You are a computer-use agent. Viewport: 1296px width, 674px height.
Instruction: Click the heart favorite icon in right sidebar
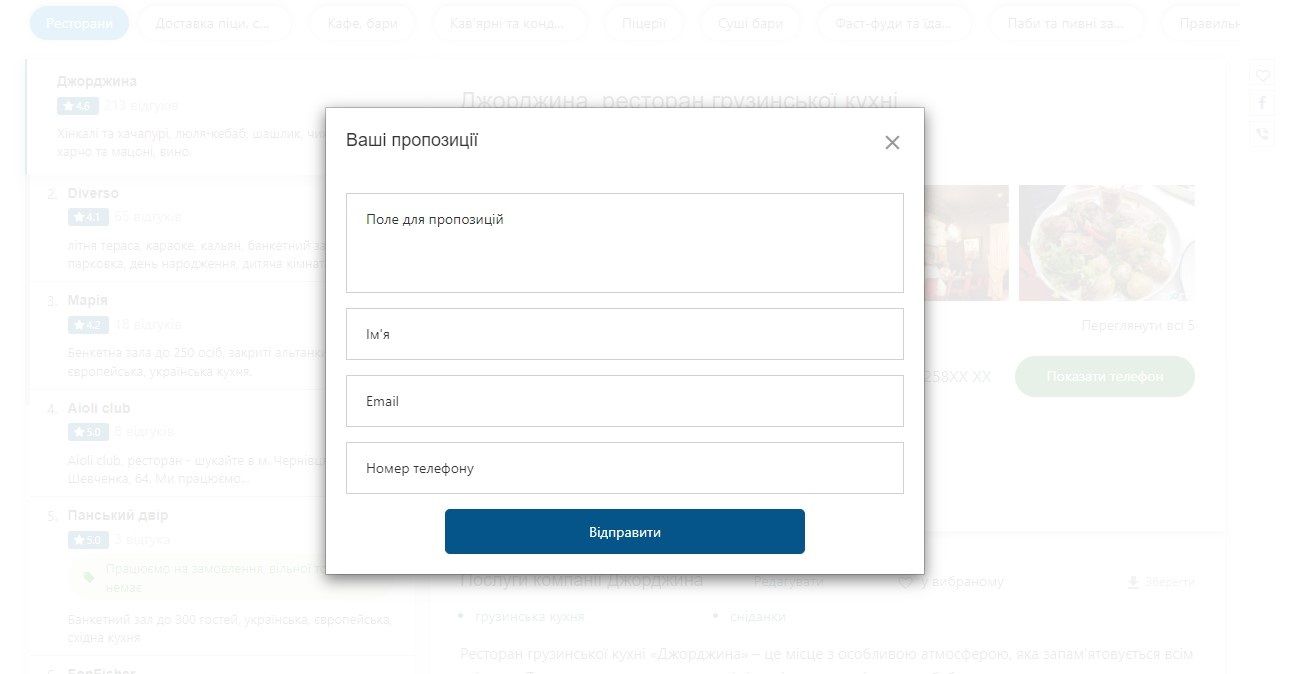[x=1263, y=76]
